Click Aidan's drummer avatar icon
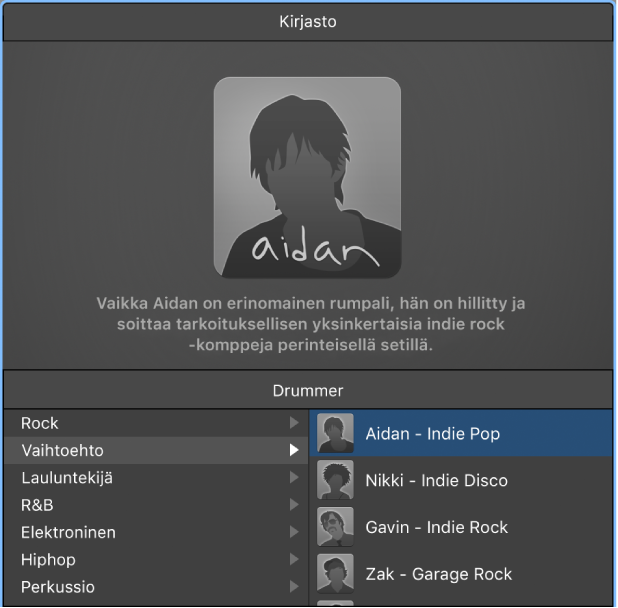The image size is (618, 608). click(336, 434)
